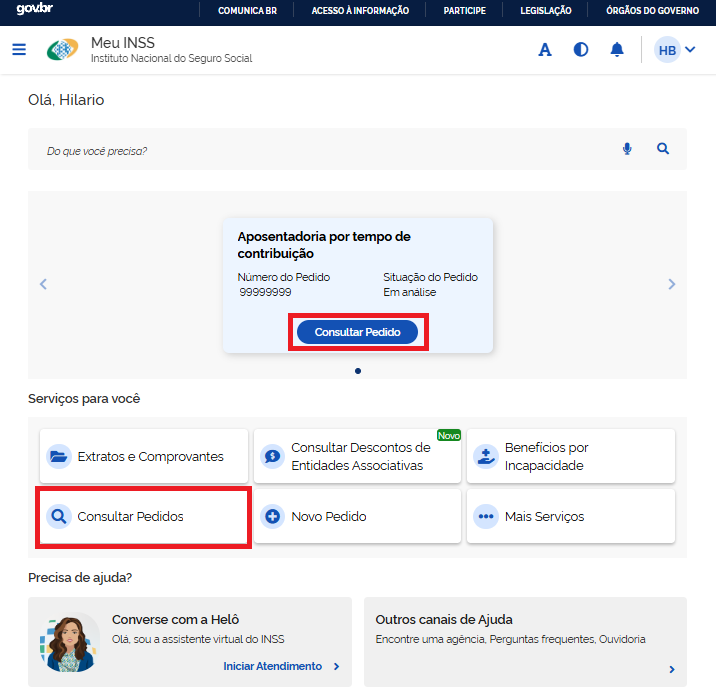
Task: Open Mais Serviços
Action: (x=571, y=516)
